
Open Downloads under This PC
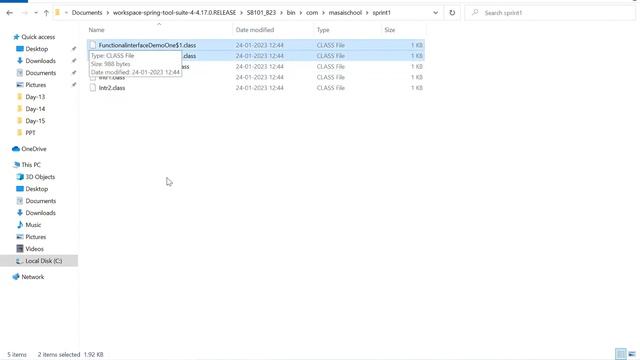[40, 213]
